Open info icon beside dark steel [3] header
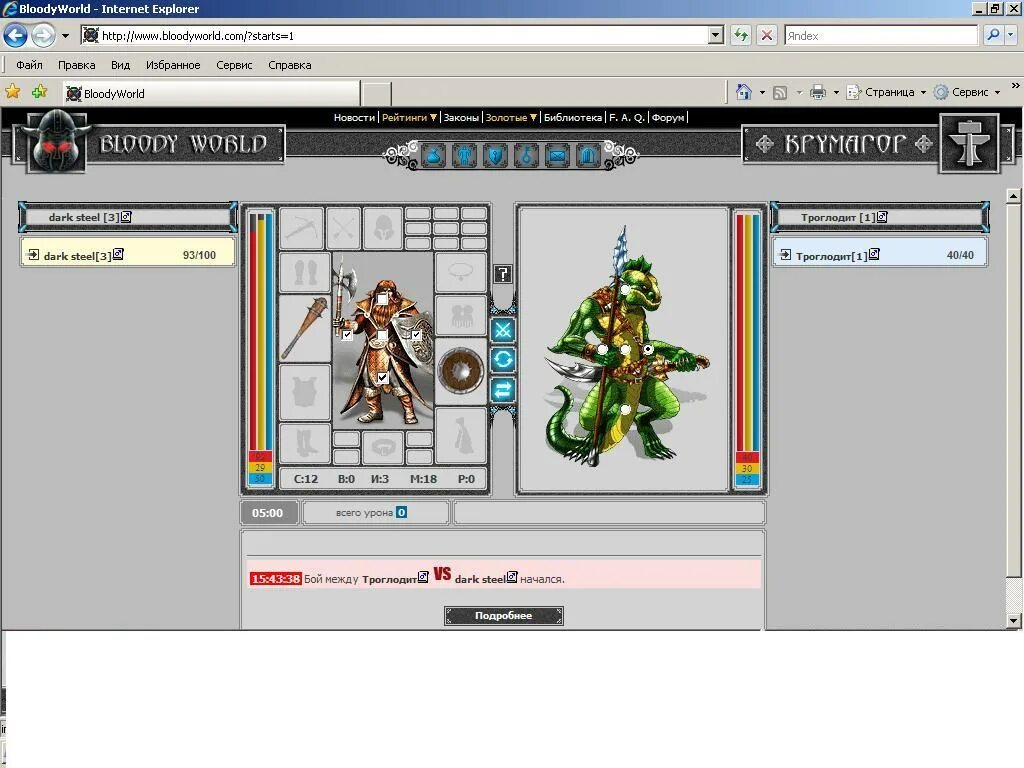1024x768 pixels. (127, 217)
